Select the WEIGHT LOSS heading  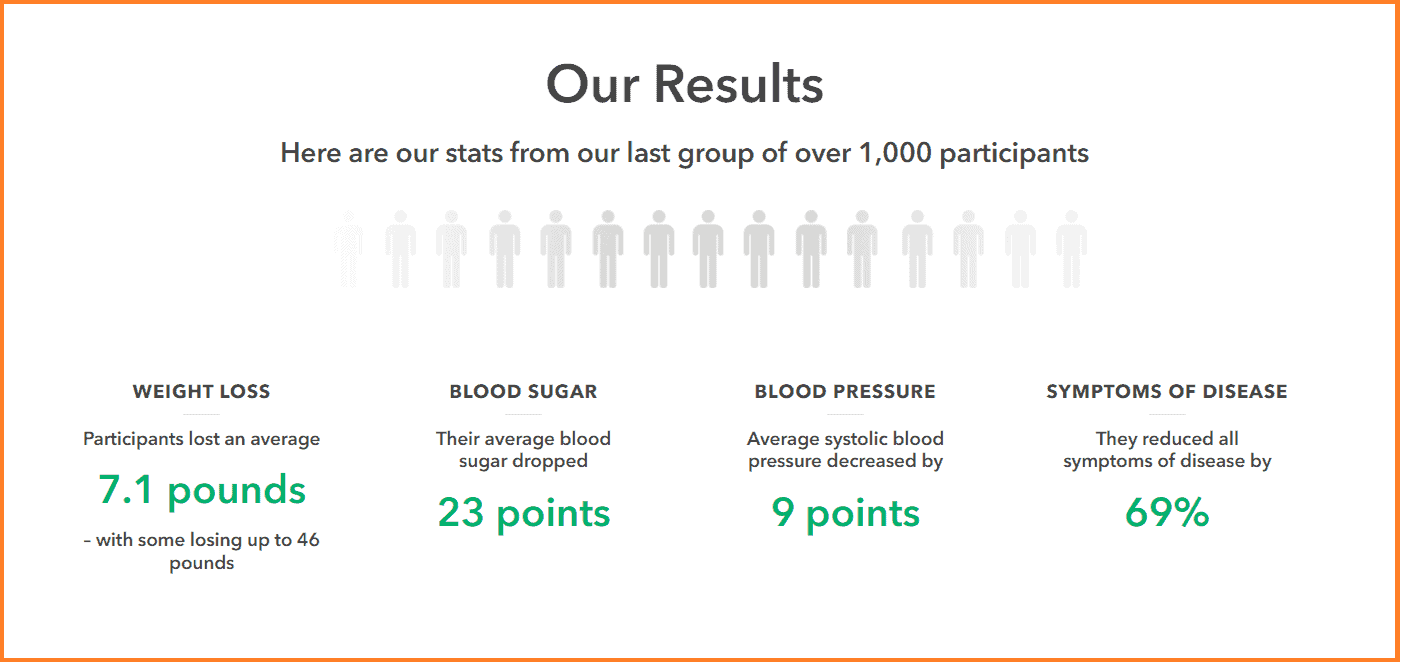coord(201,392)
